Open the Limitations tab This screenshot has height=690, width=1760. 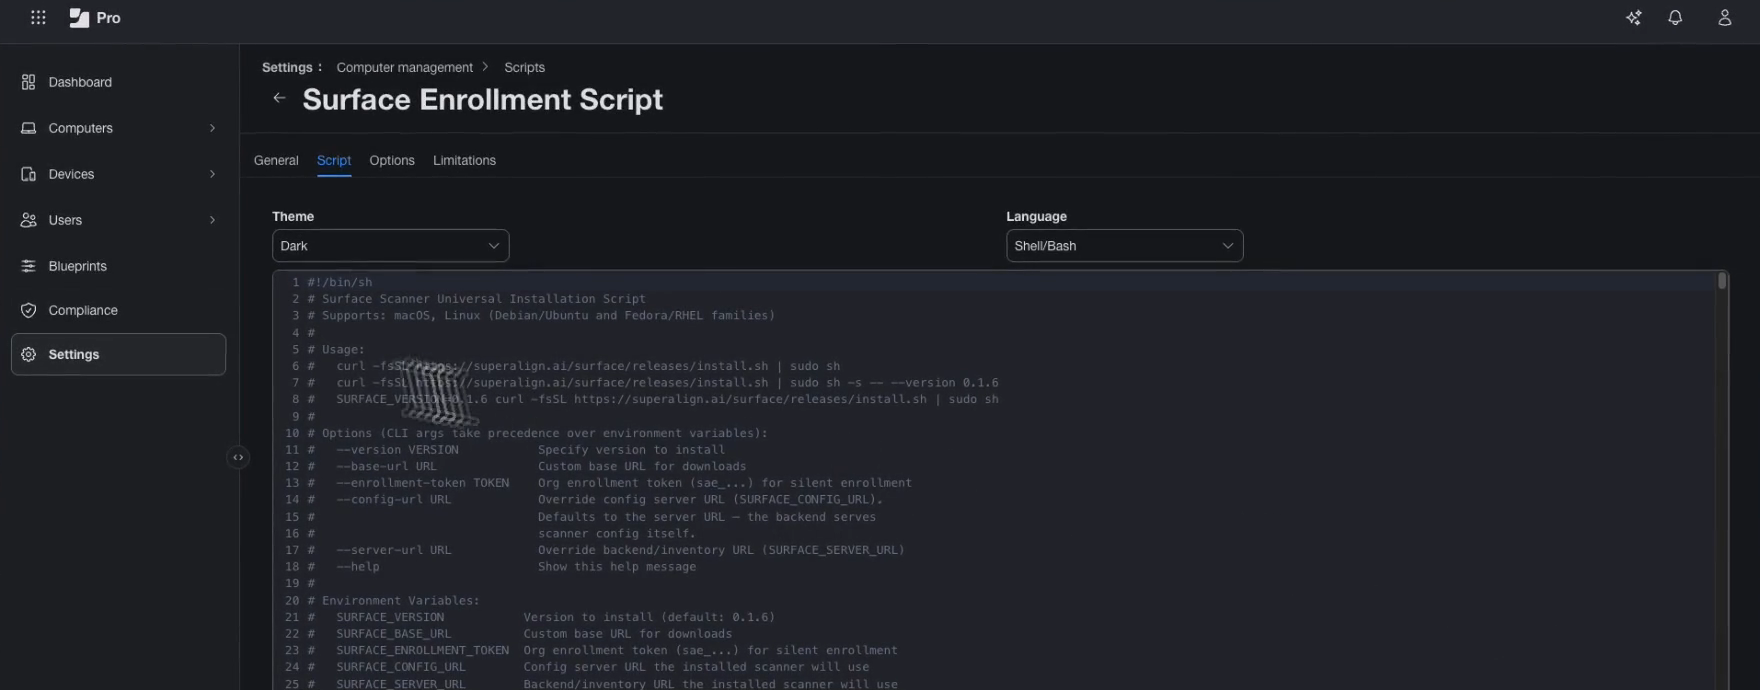[x=464, y=160]
